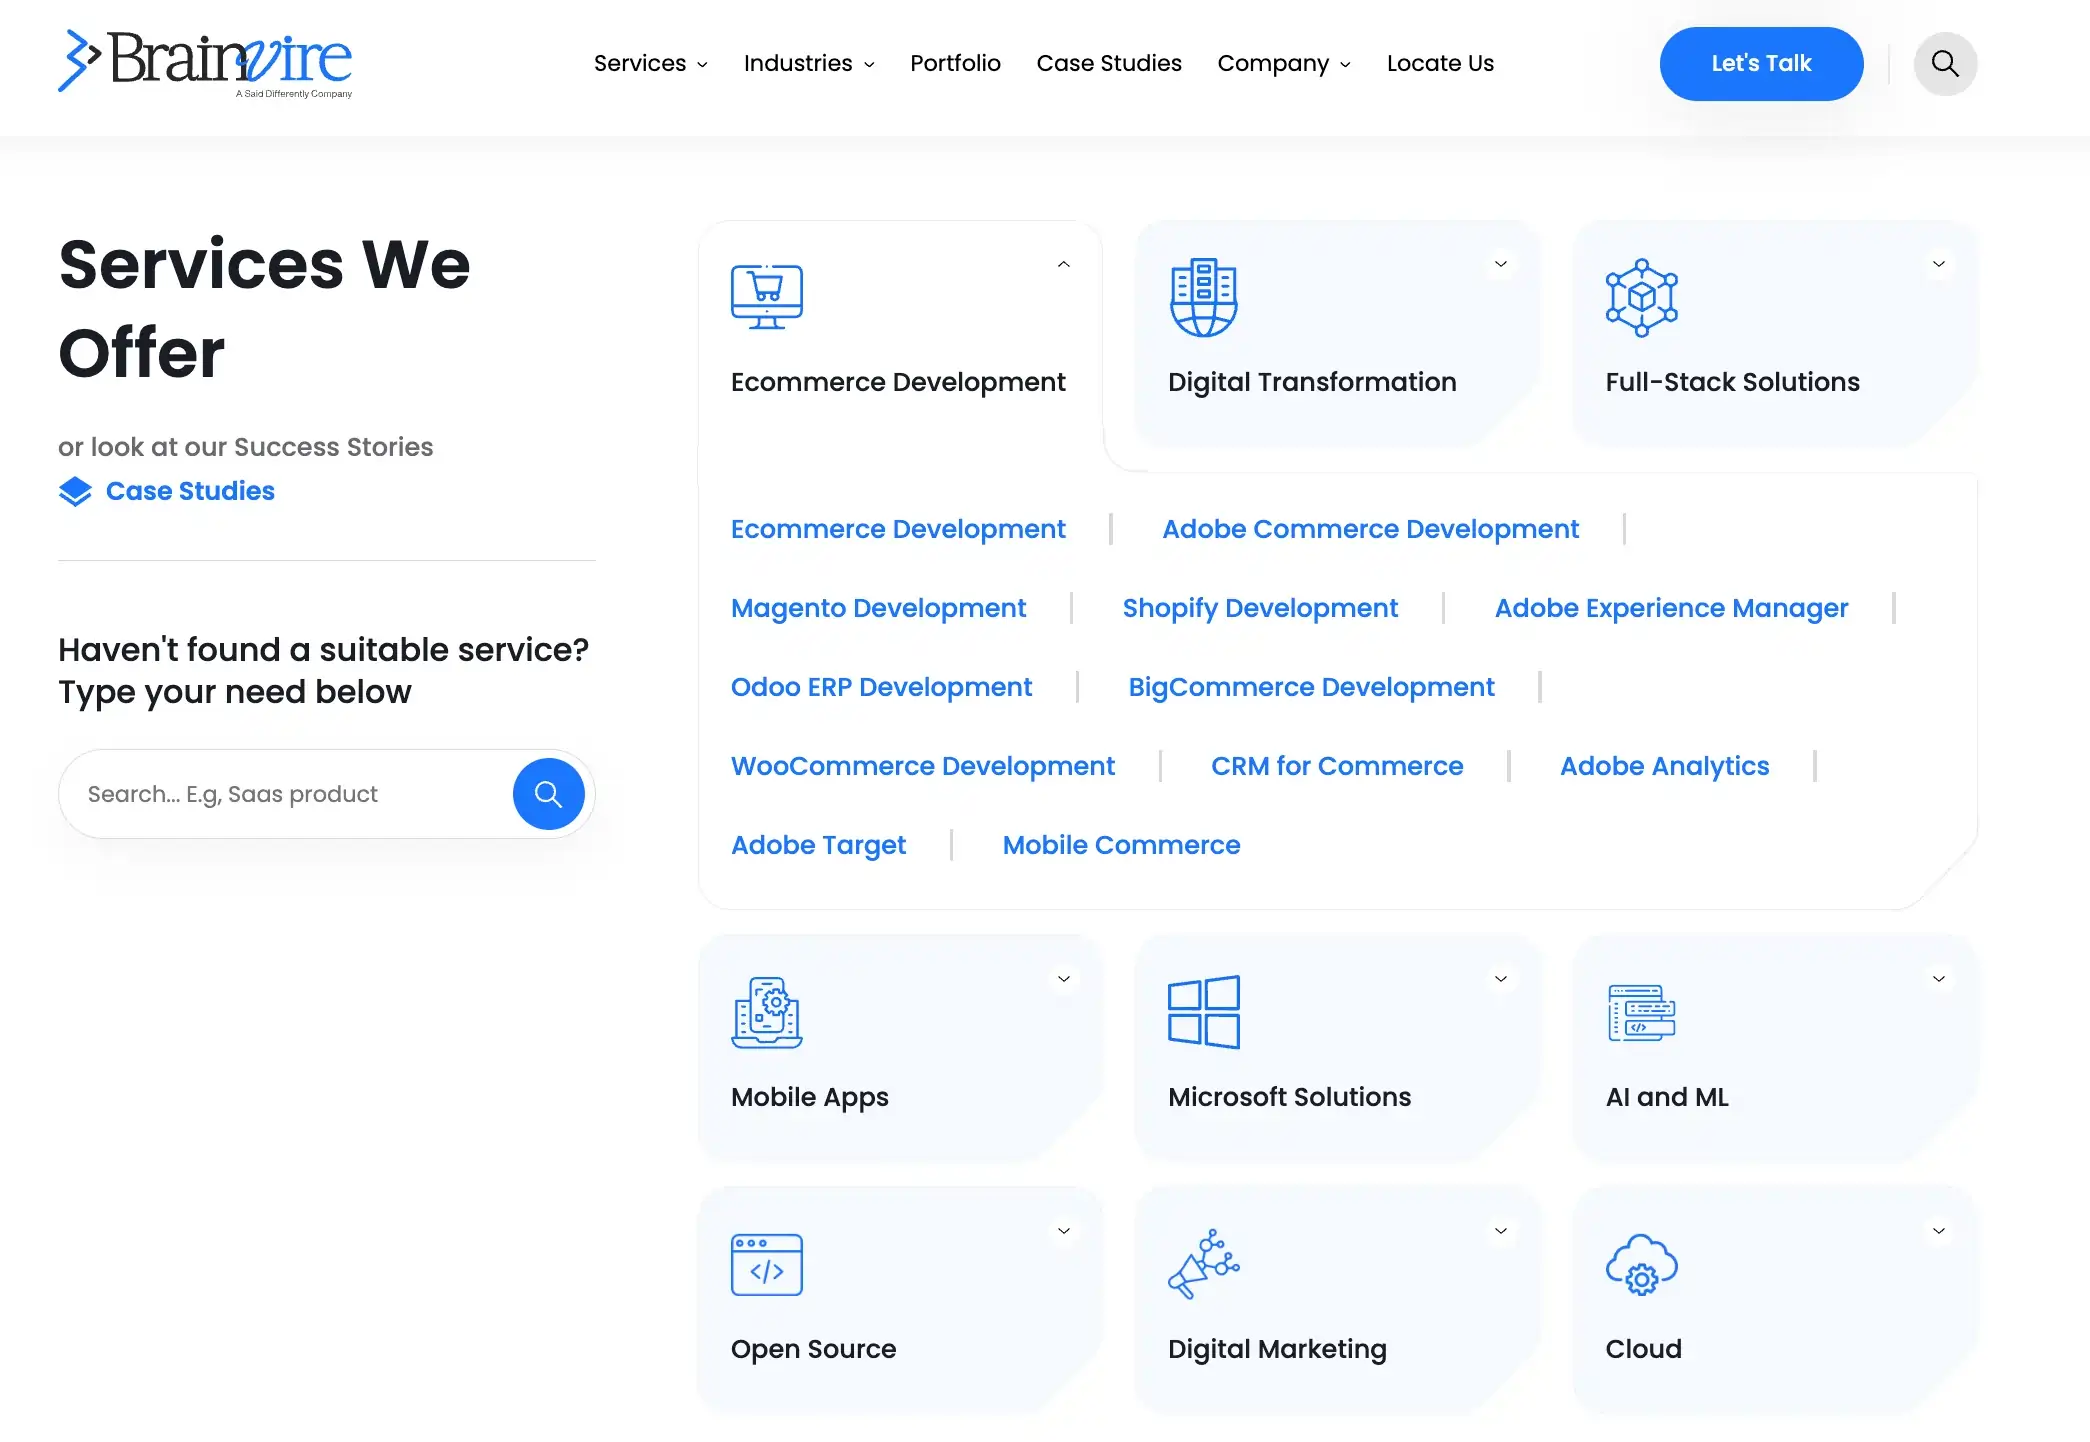Image resolution: width=2090 pixels, height=1442 pixels.
Task: Click the Let's Talk button
Action: pos(1761,64)
